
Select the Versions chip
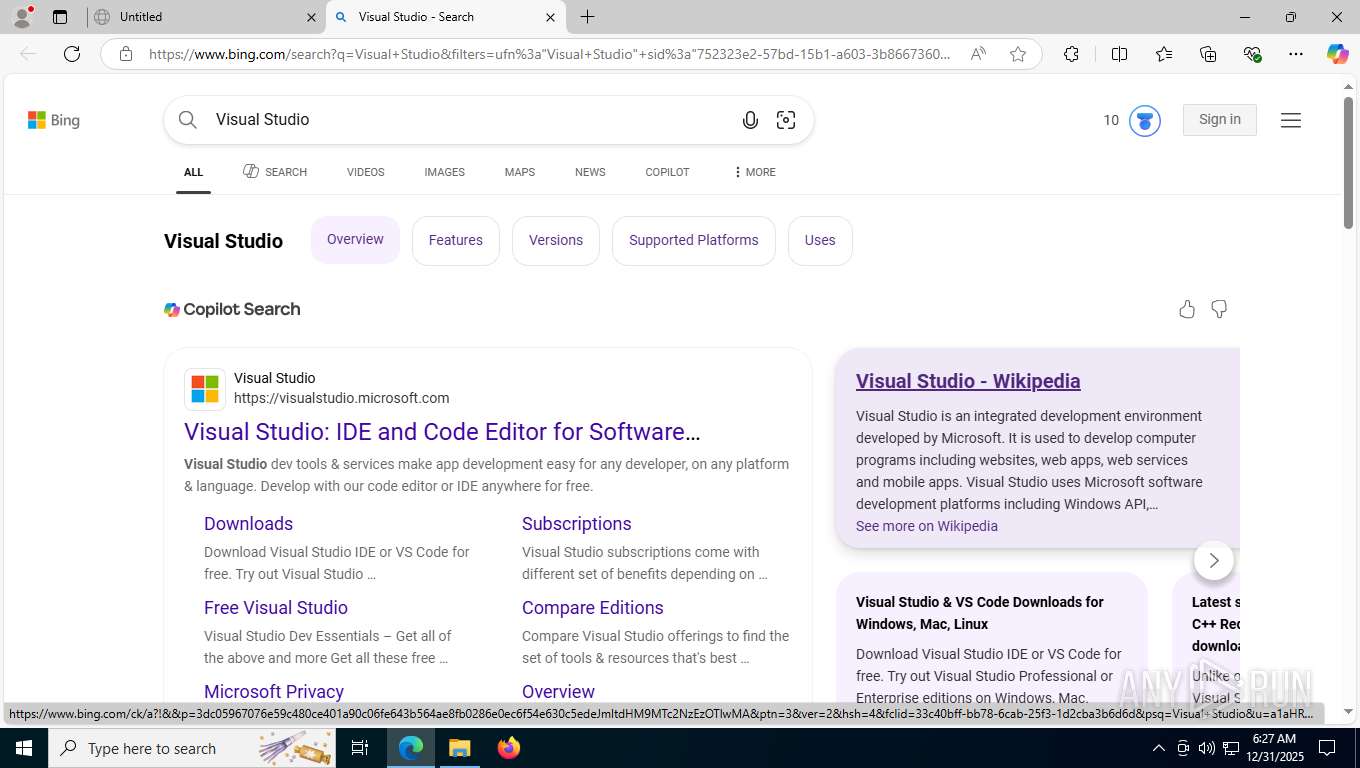[x=556, y=241]
